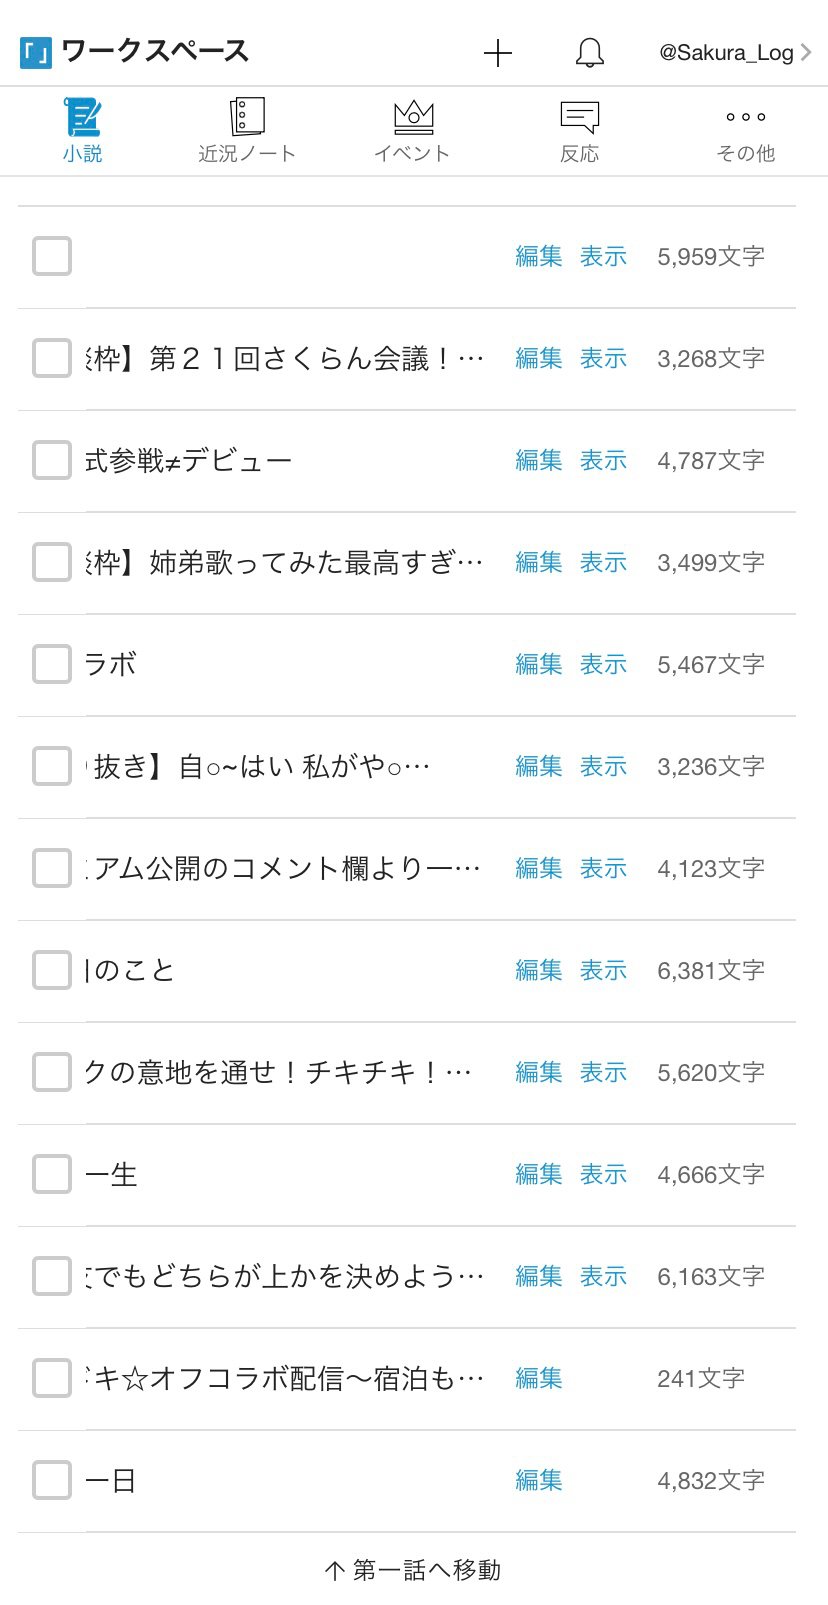Check the box for the 241文字 episode
The image size is (828, 1605).
[x=52, y=1378]
